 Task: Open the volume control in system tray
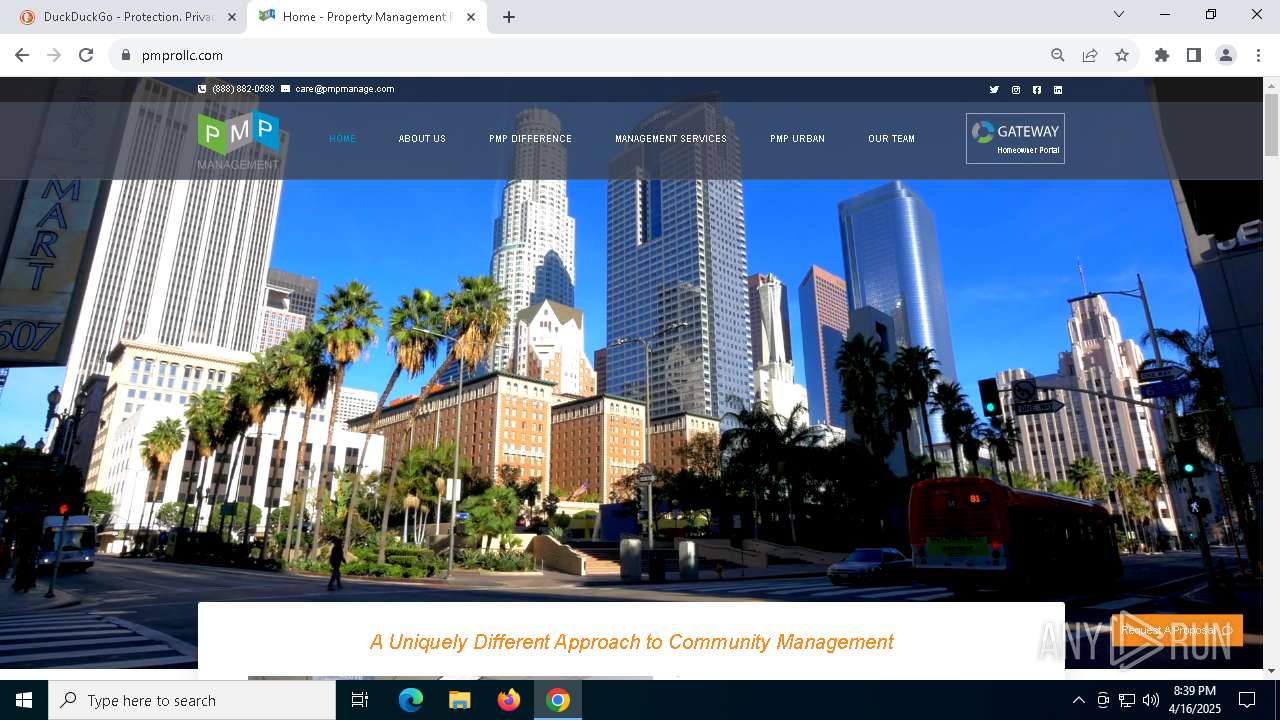pyautogui.click(x=1150, y=700)
